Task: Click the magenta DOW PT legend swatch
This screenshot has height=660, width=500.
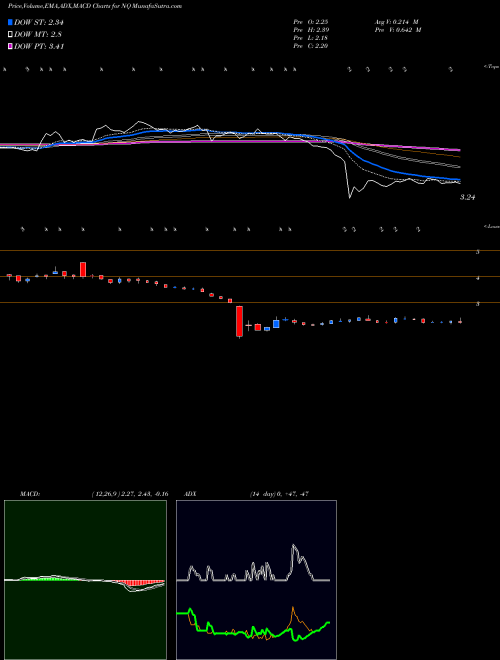Action: pyautogui.click(x=11, y=46)
